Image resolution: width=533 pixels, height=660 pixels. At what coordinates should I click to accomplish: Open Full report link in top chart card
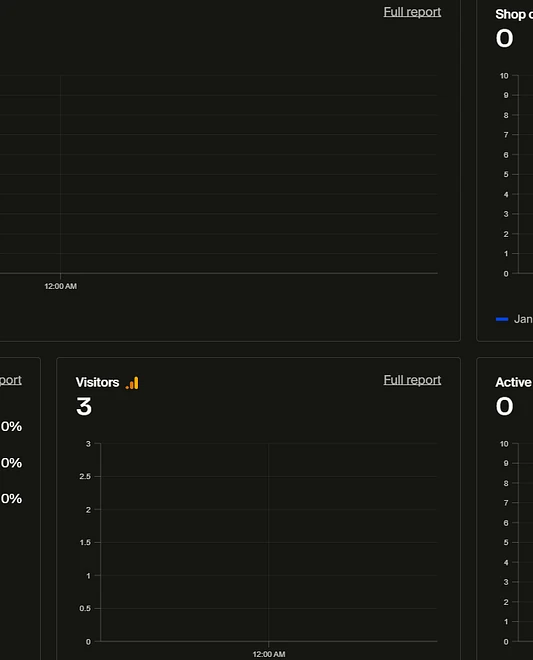412,12
